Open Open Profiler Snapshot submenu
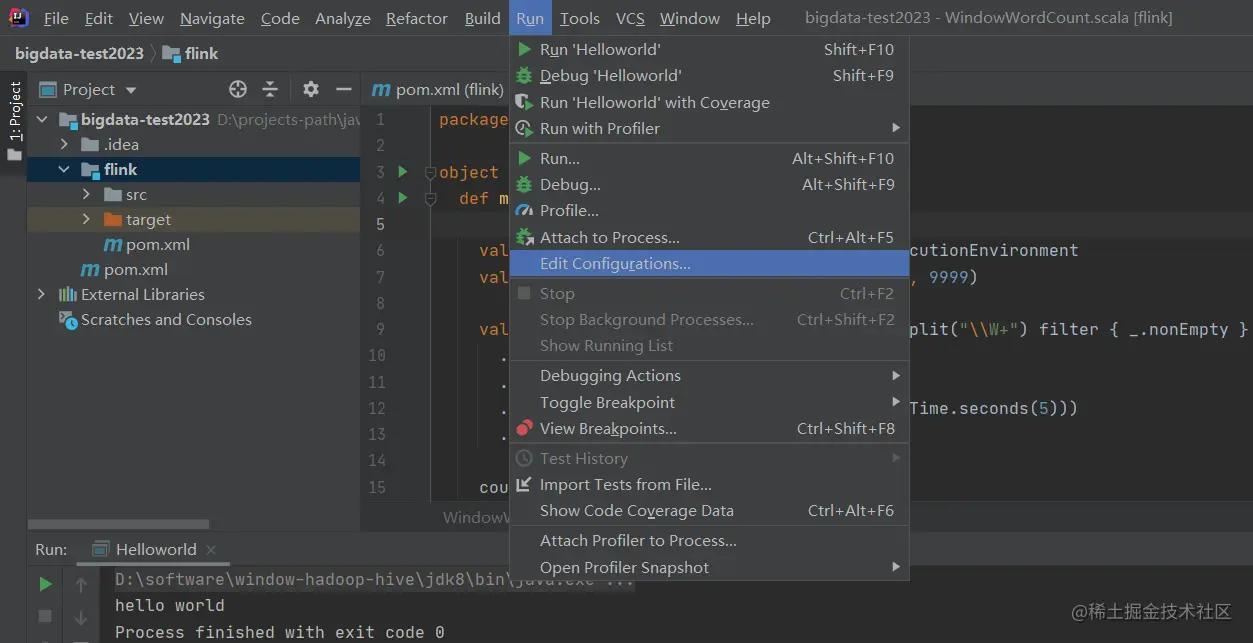Viewport: 1253px width, 643px height. [x=709, y=567]
